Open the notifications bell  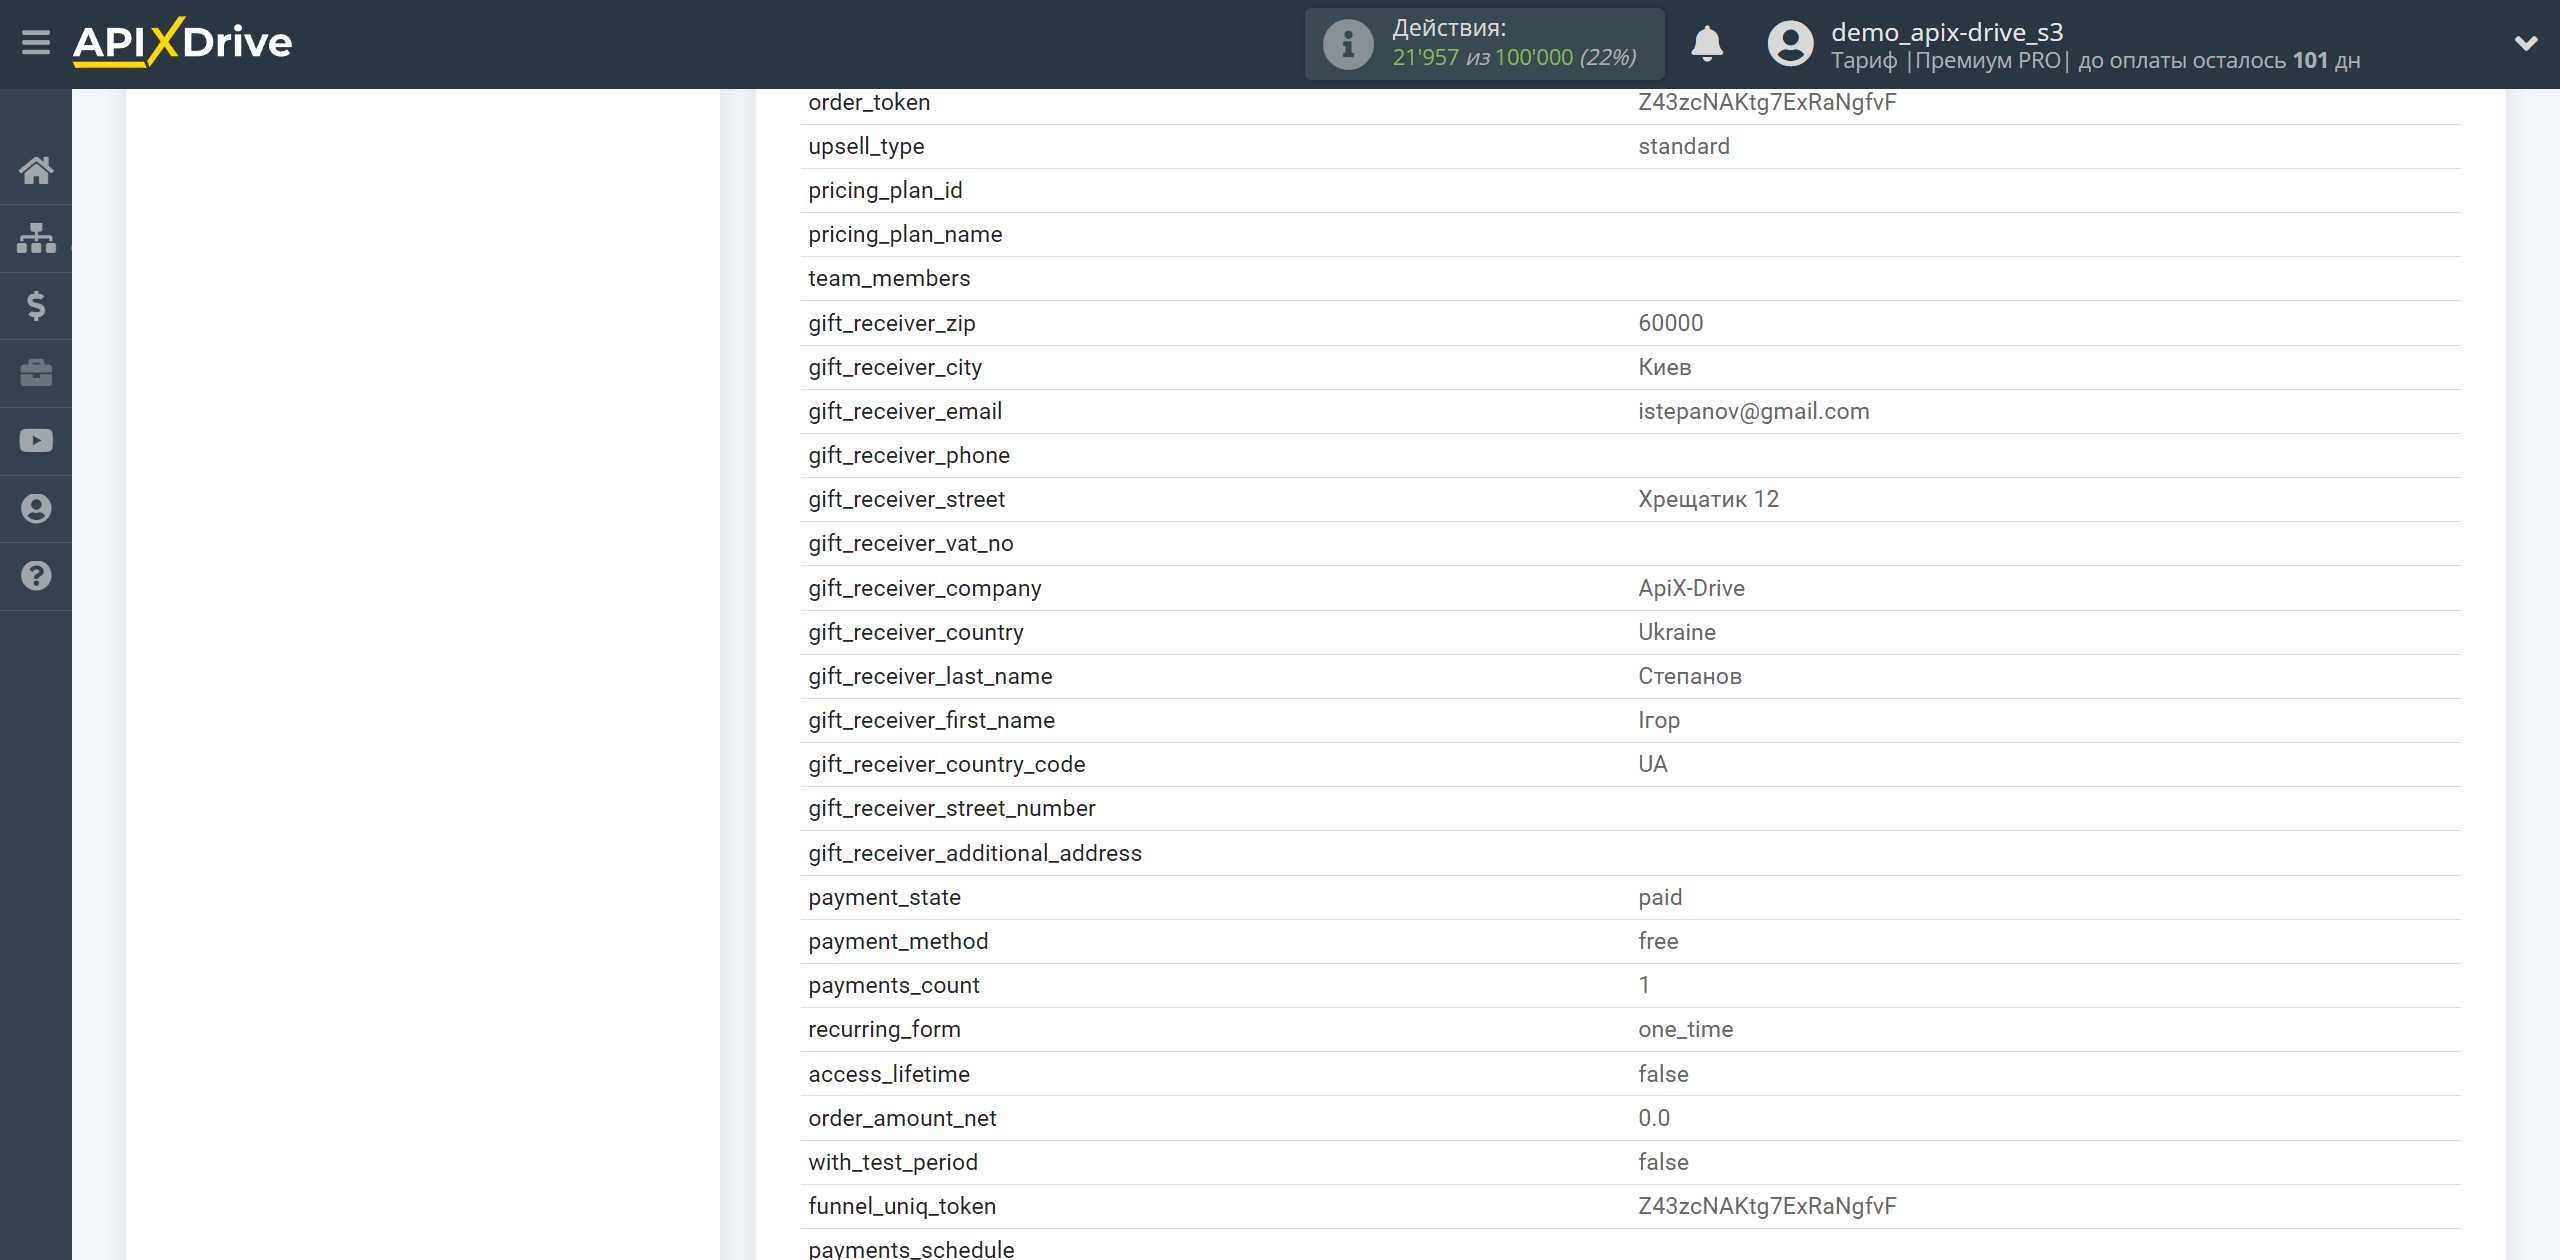(x=1707, y=44)
